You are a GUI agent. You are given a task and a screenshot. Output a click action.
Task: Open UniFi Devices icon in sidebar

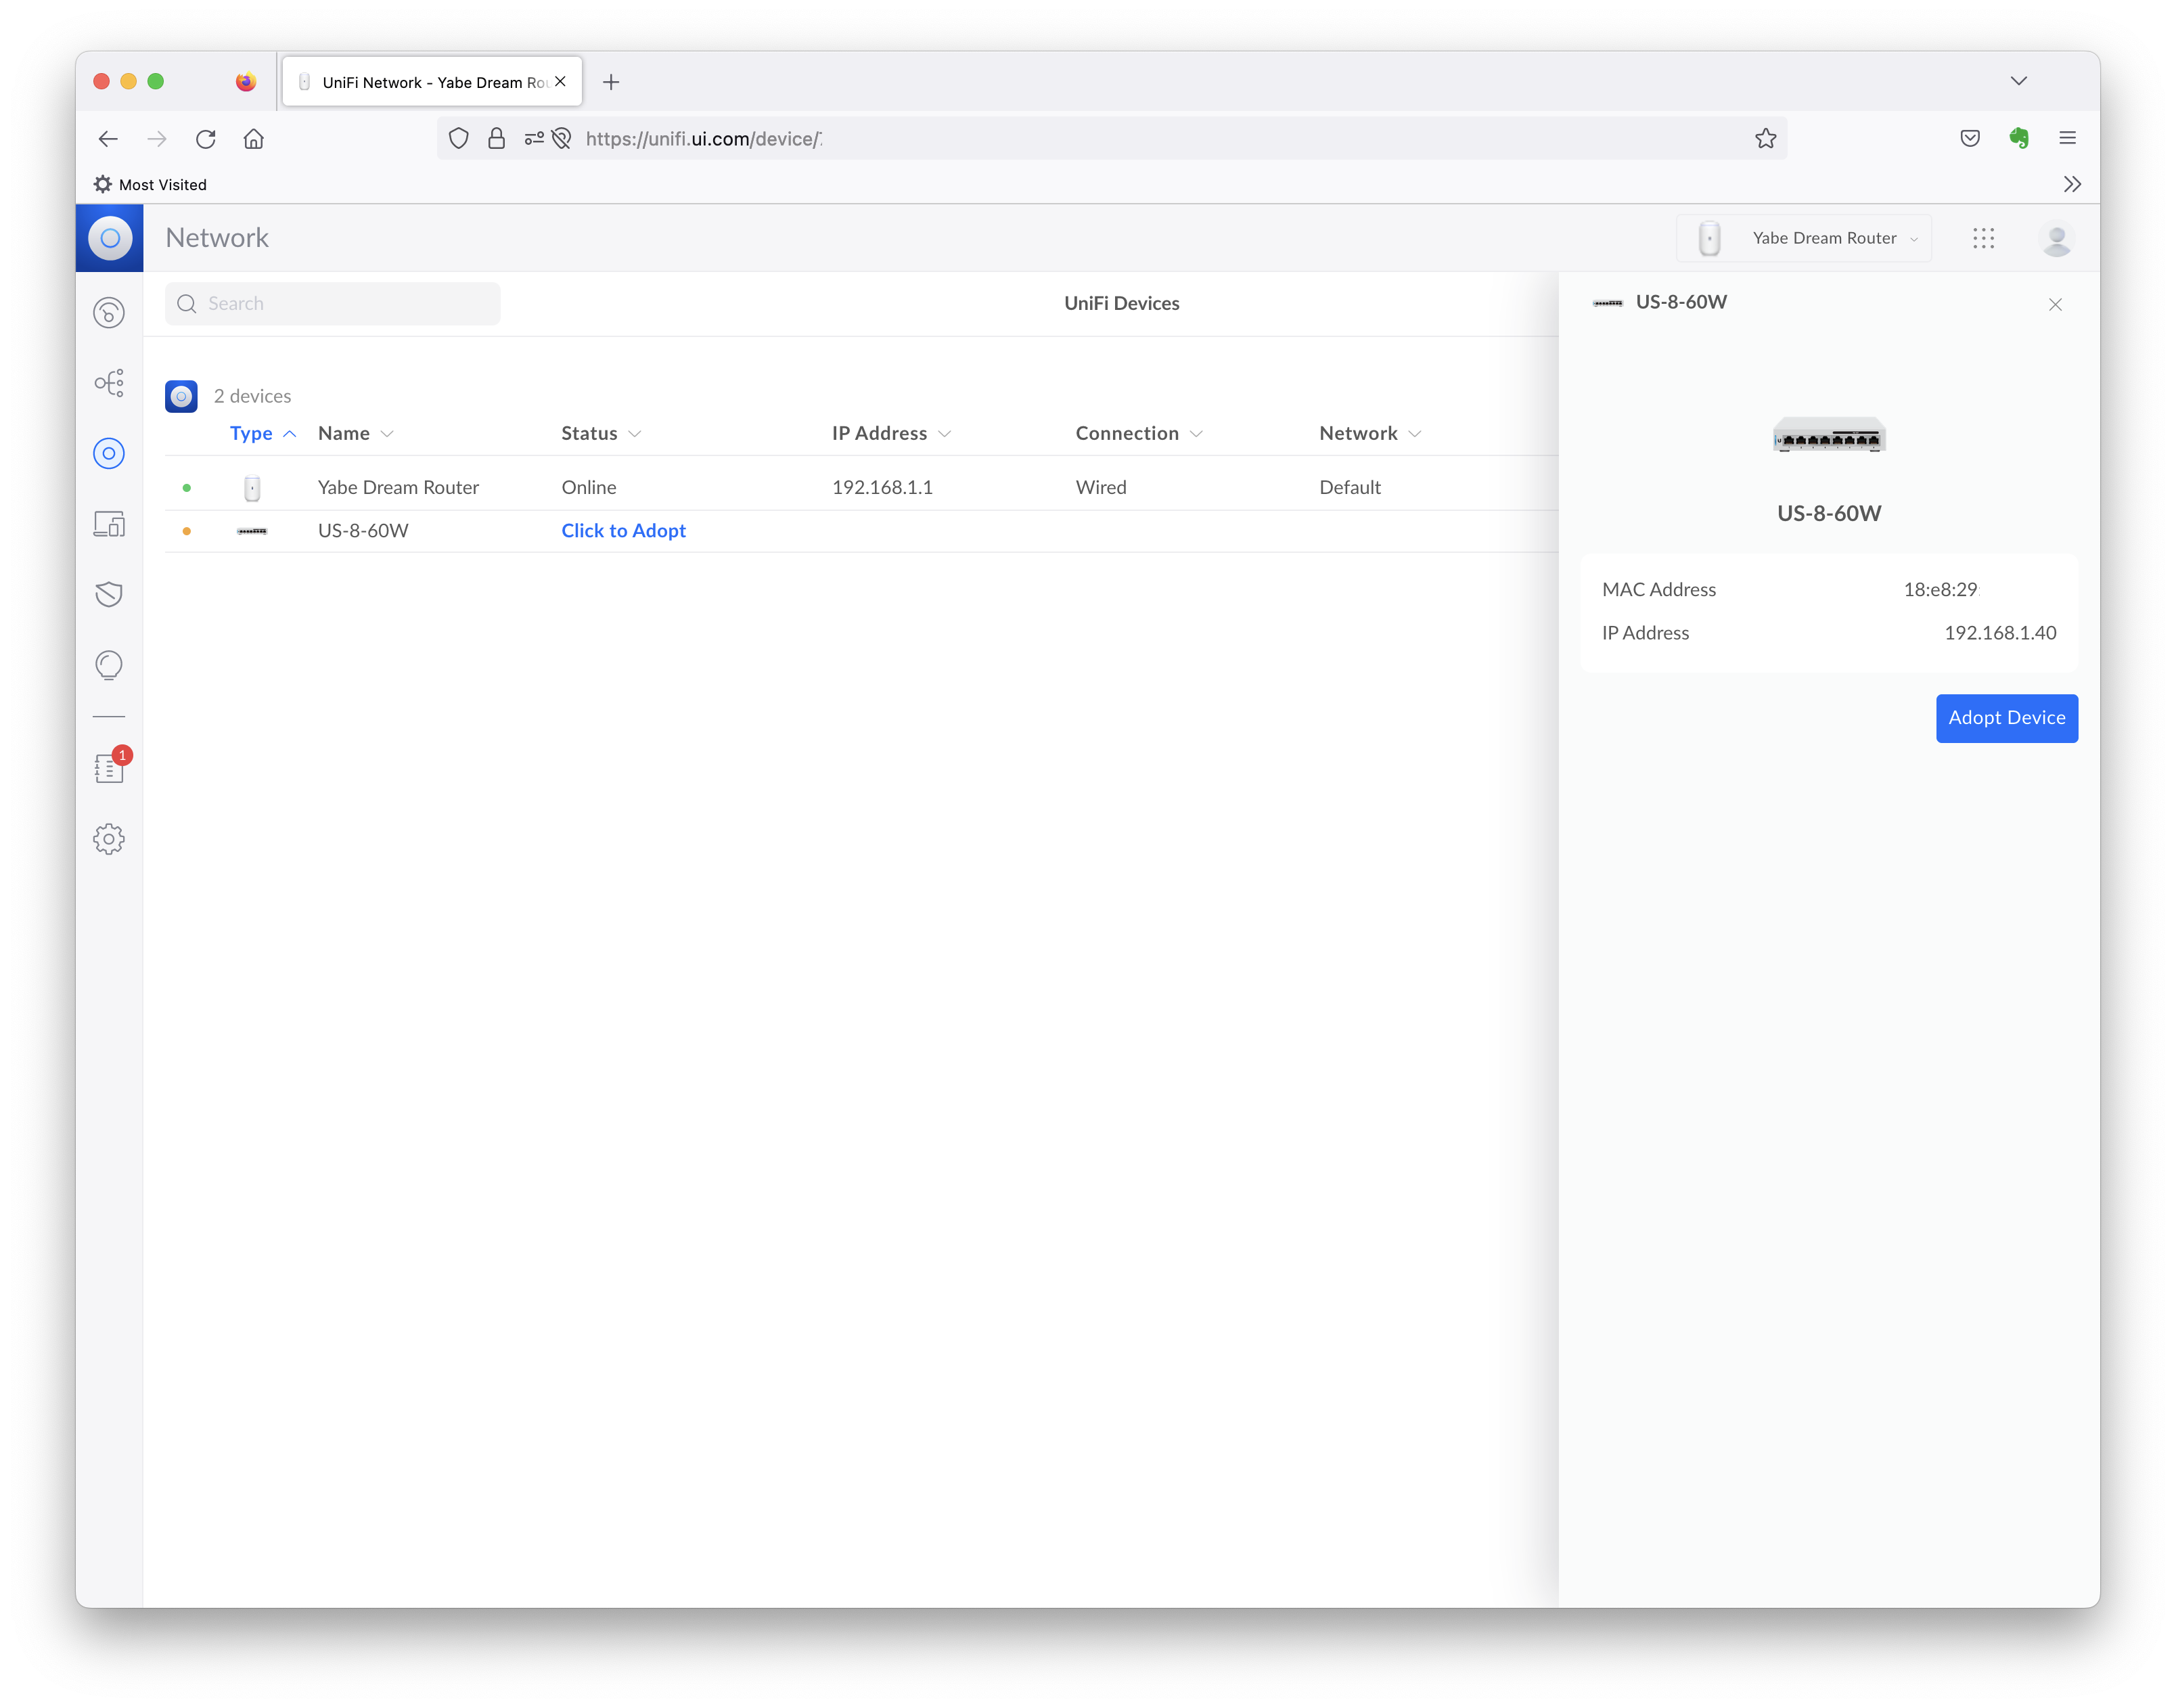[109, 453]
